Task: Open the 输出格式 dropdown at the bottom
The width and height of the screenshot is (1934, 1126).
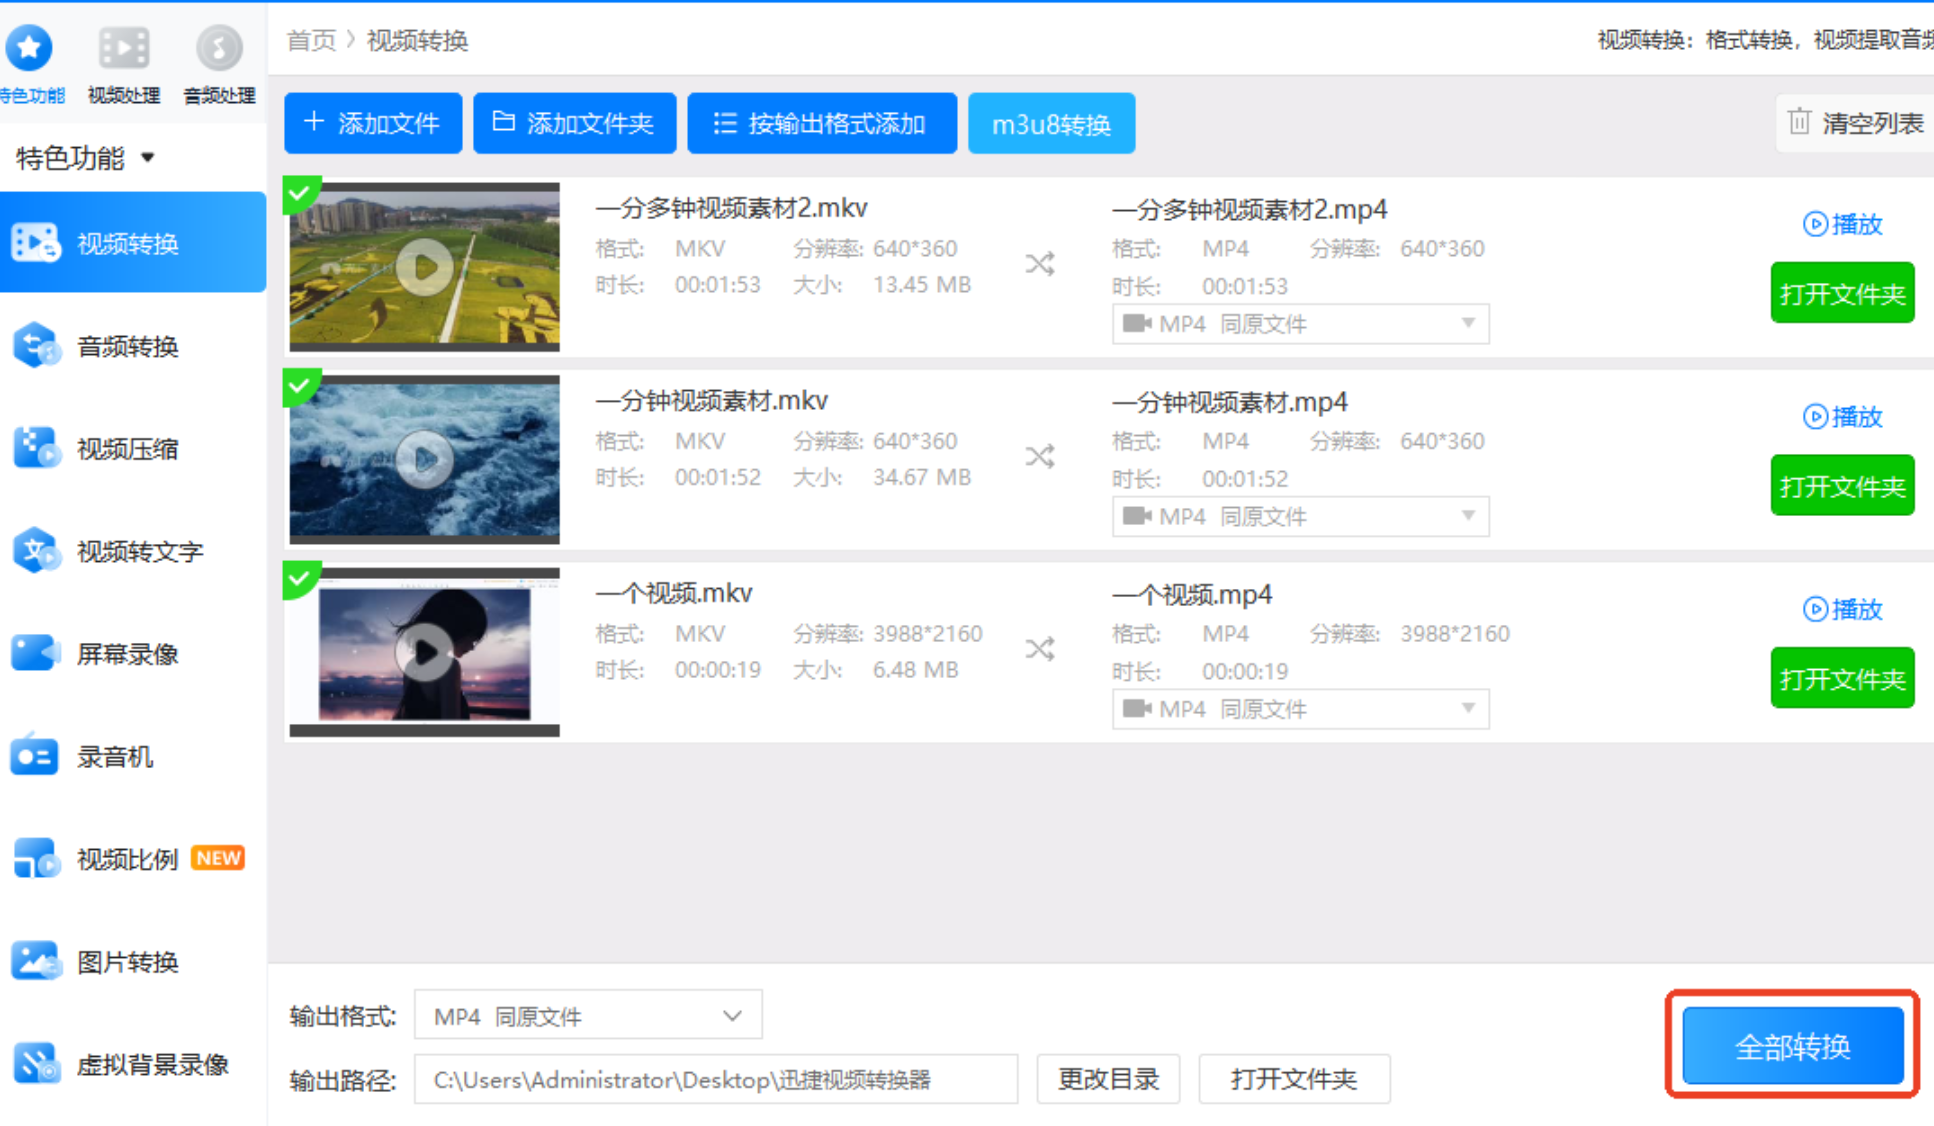Action: tap(588, 1016)
